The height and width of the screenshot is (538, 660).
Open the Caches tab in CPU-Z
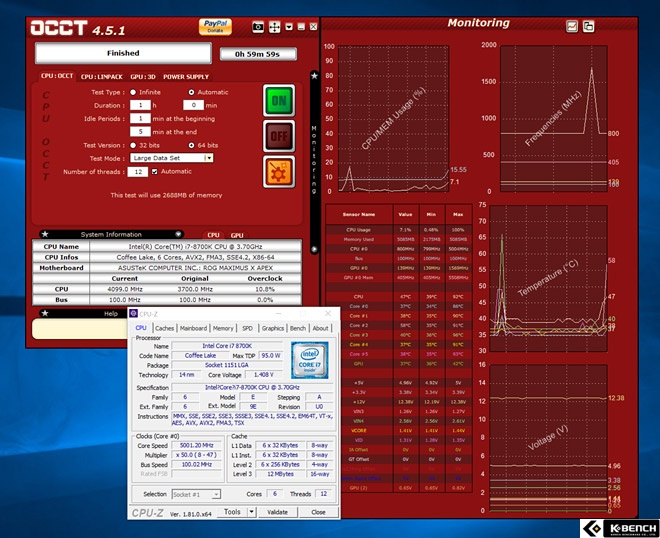(x=164, y=328)
